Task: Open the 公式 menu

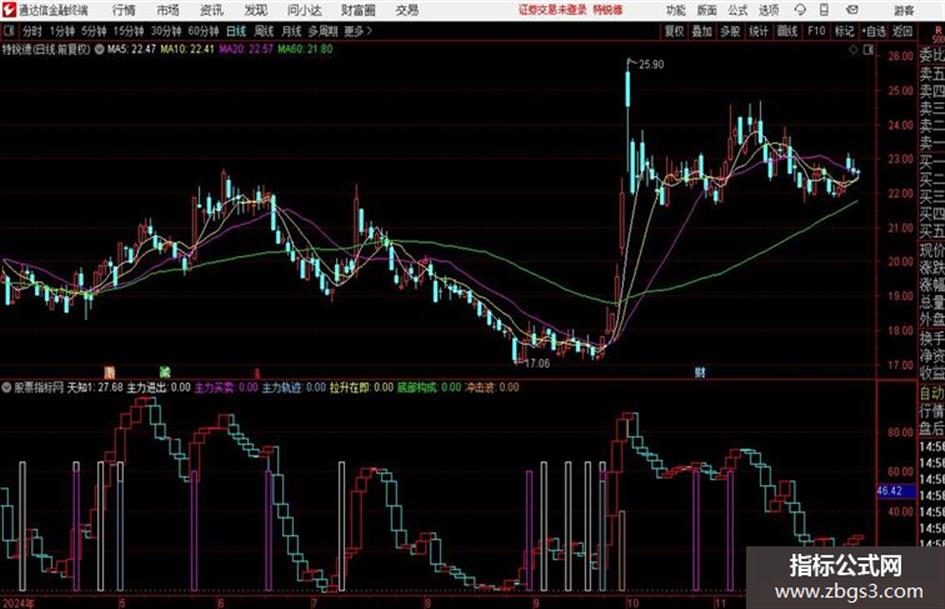Action: click(x=738, y=10)
